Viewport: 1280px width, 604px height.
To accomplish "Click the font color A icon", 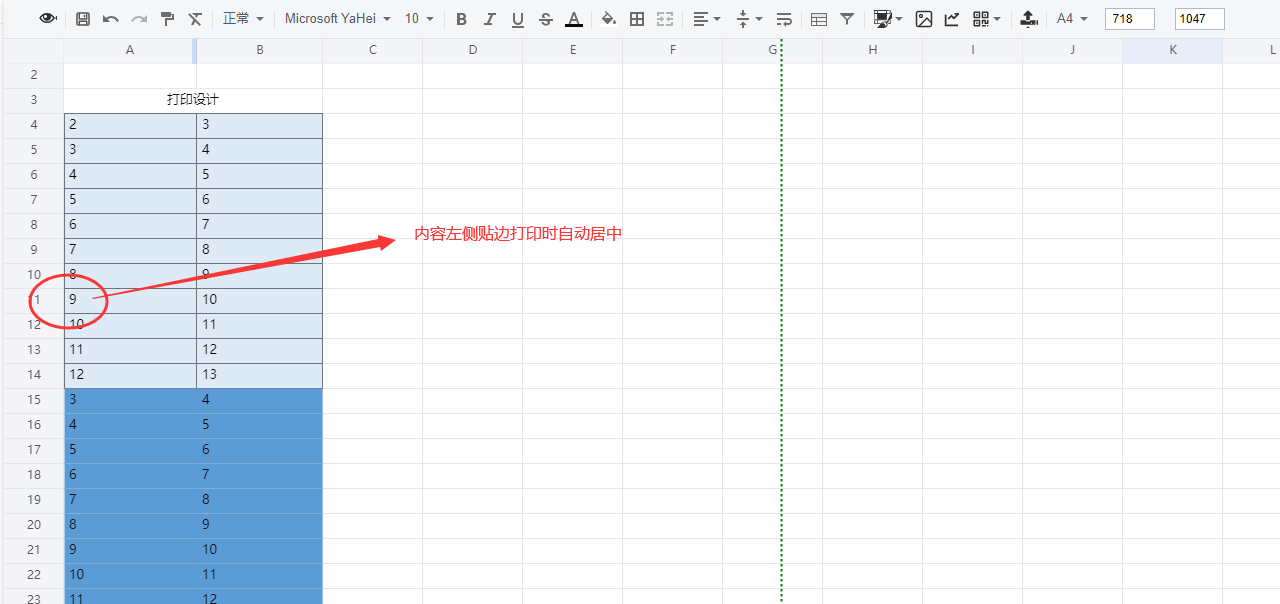I will (573, 19).
